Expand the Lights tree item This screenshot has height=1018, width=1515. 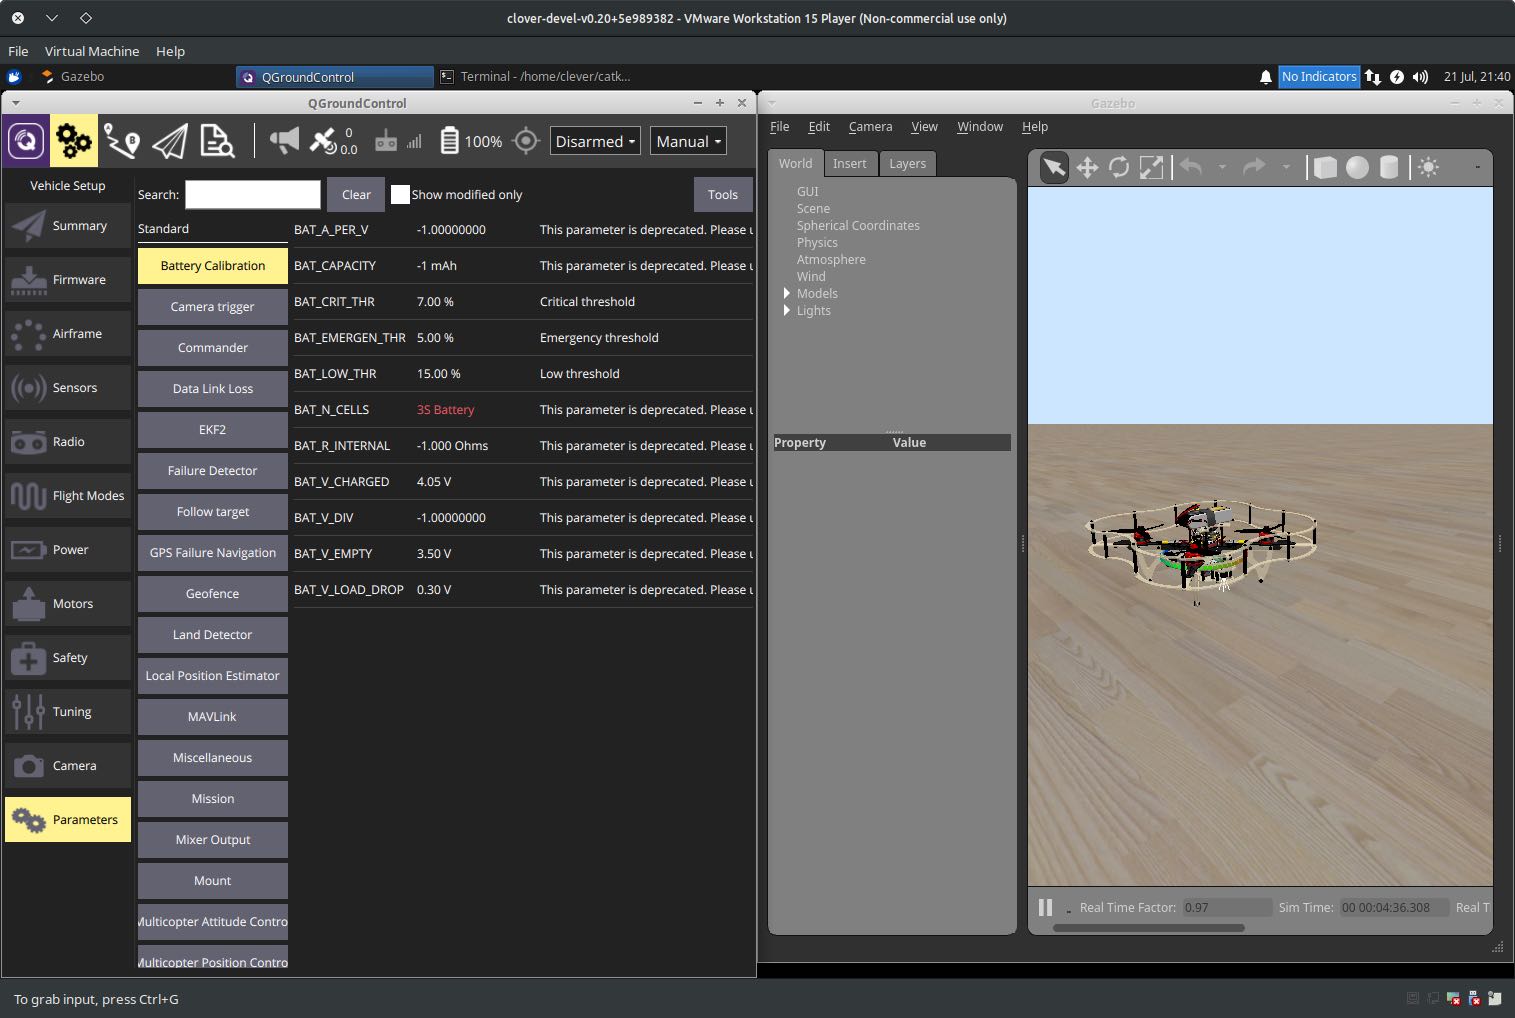pyautogui.click(x=787, y=311)
